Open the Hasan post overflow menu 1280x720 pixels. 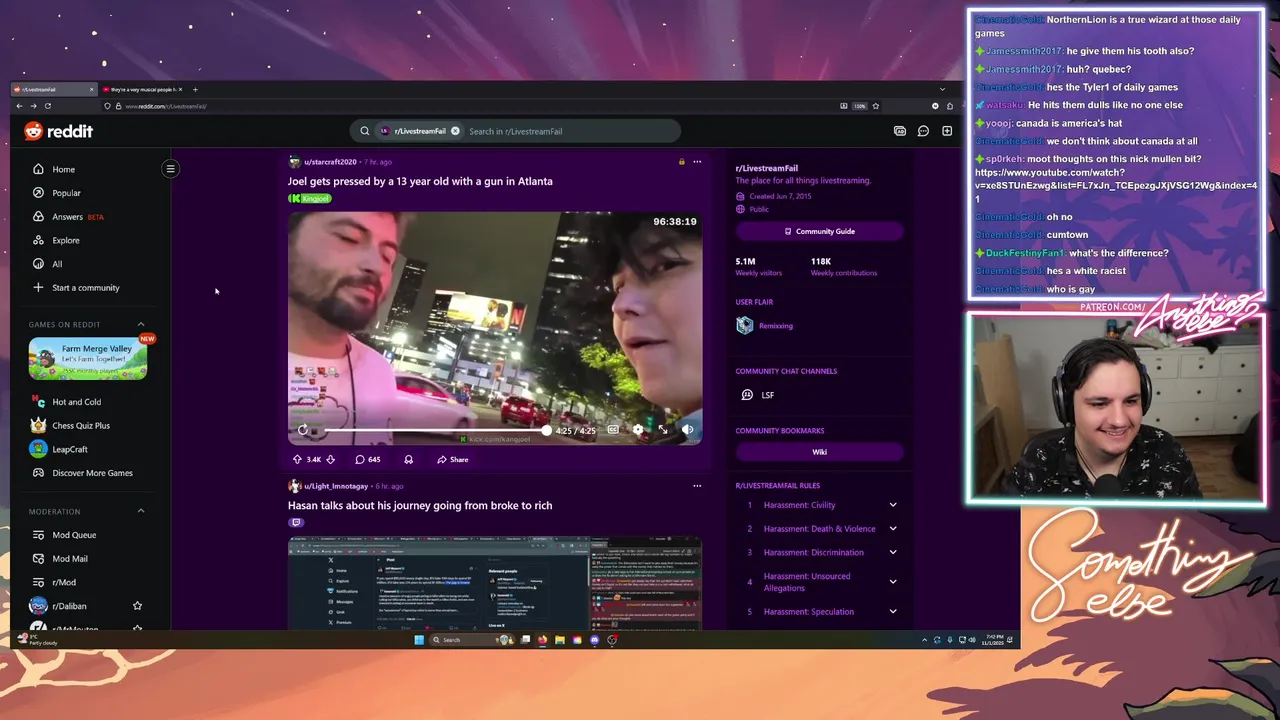coord(697,486)
